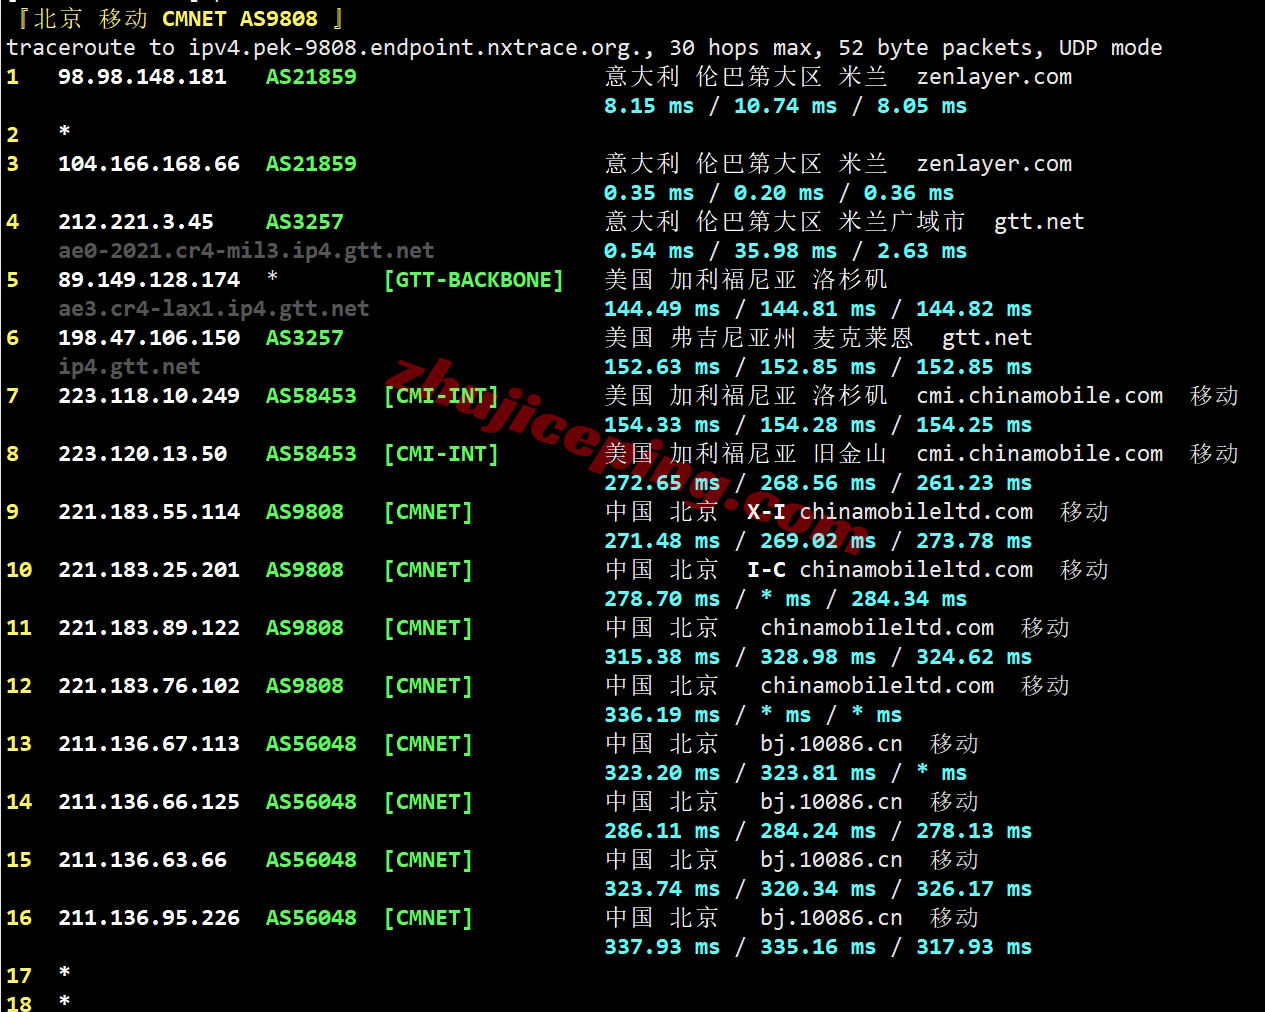
Task: Click IP address 223.118.10.249
Action: 149,396
